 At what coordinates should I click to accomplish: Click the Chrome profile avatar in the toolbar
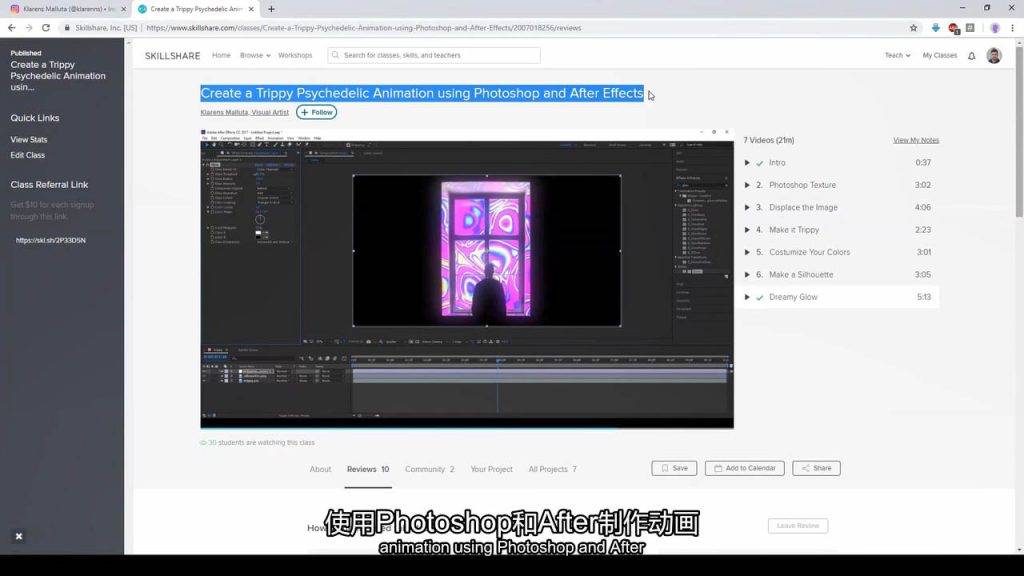(995, 28)
